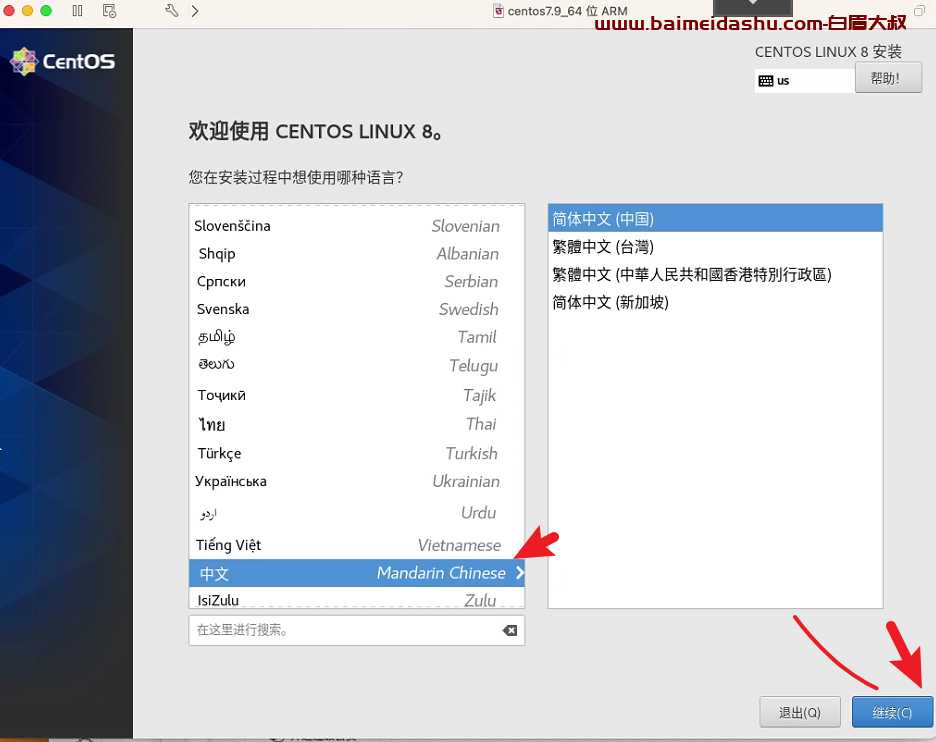Select Slovenščina Slovenian language
Image resolution: width=936 pixels, height=742 pixels.
(x=356, y=226)
